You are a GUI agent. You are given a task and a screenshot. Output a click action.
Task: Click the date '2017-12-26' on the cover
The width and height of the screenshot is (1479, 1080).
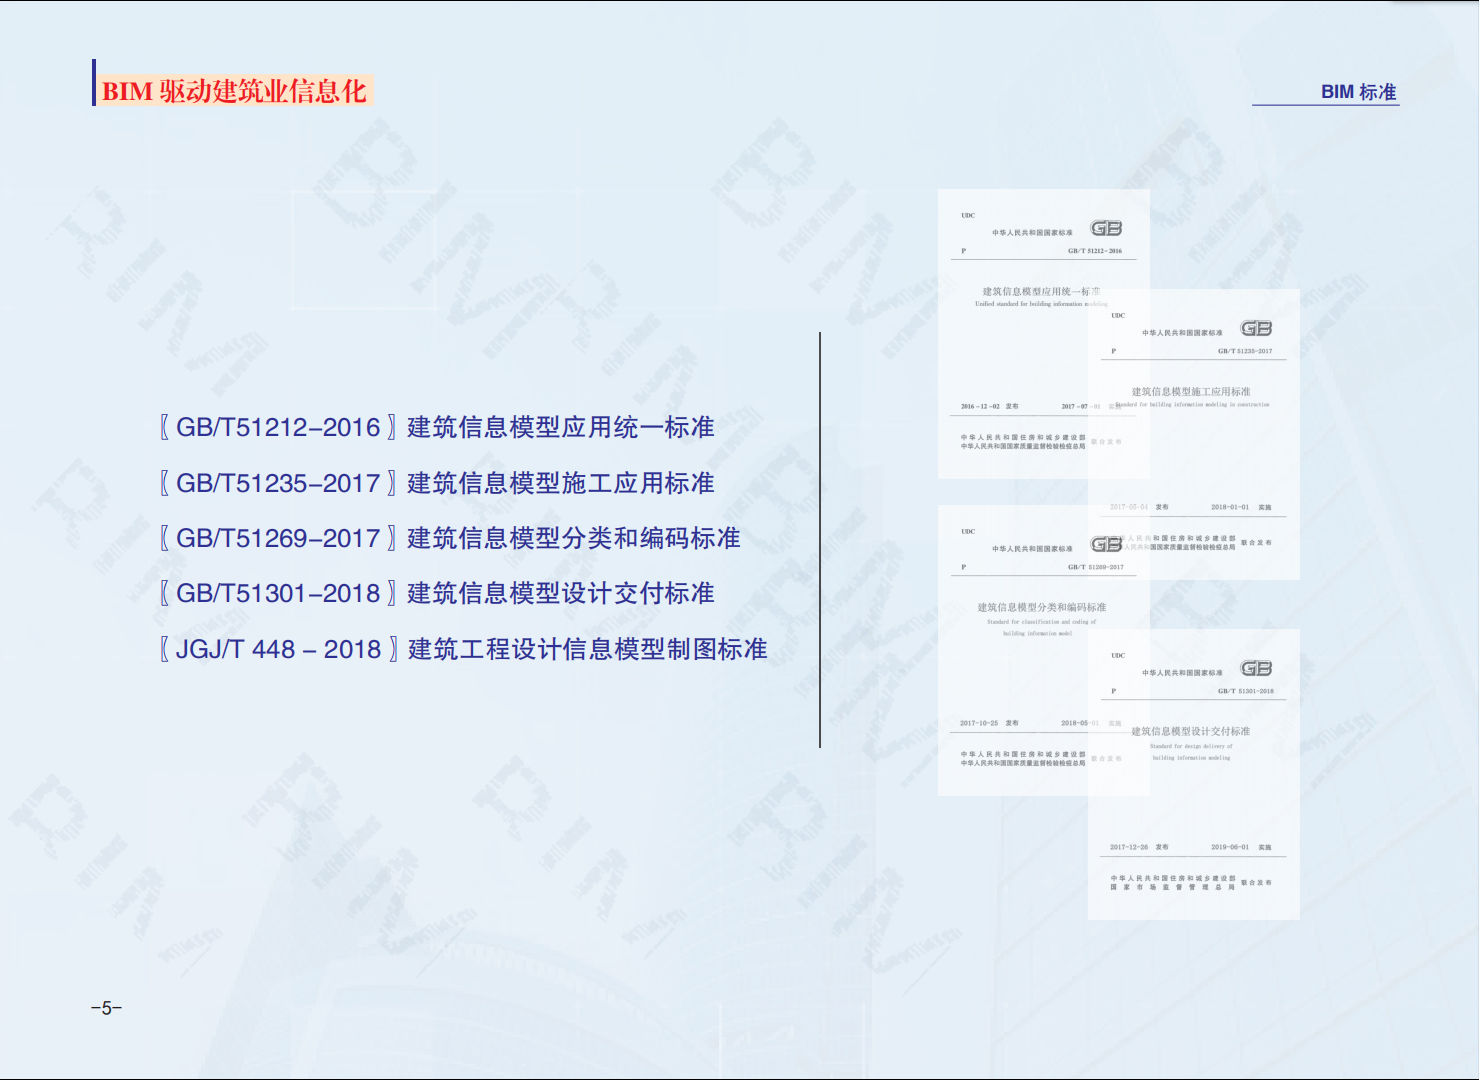1129,847
